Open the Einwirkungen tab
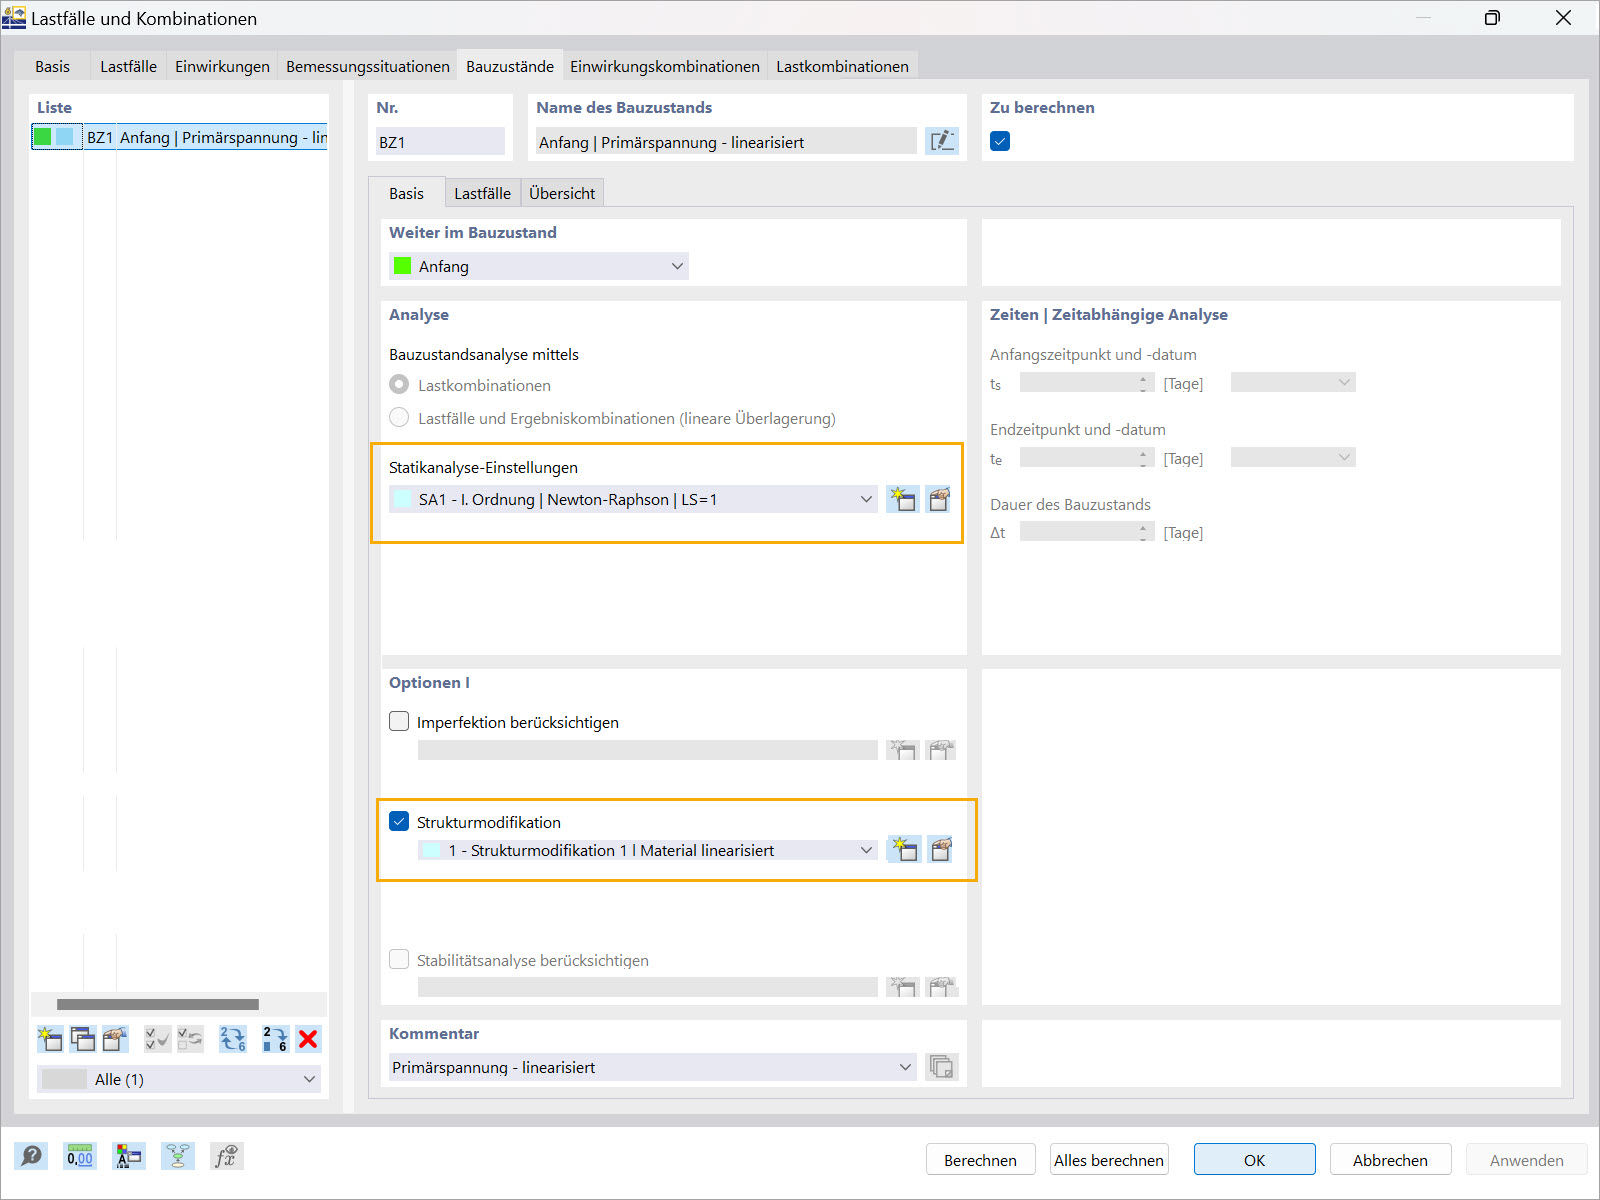Image resolution: width=1600 pixels, height=1200 pixels. point(222,66)
